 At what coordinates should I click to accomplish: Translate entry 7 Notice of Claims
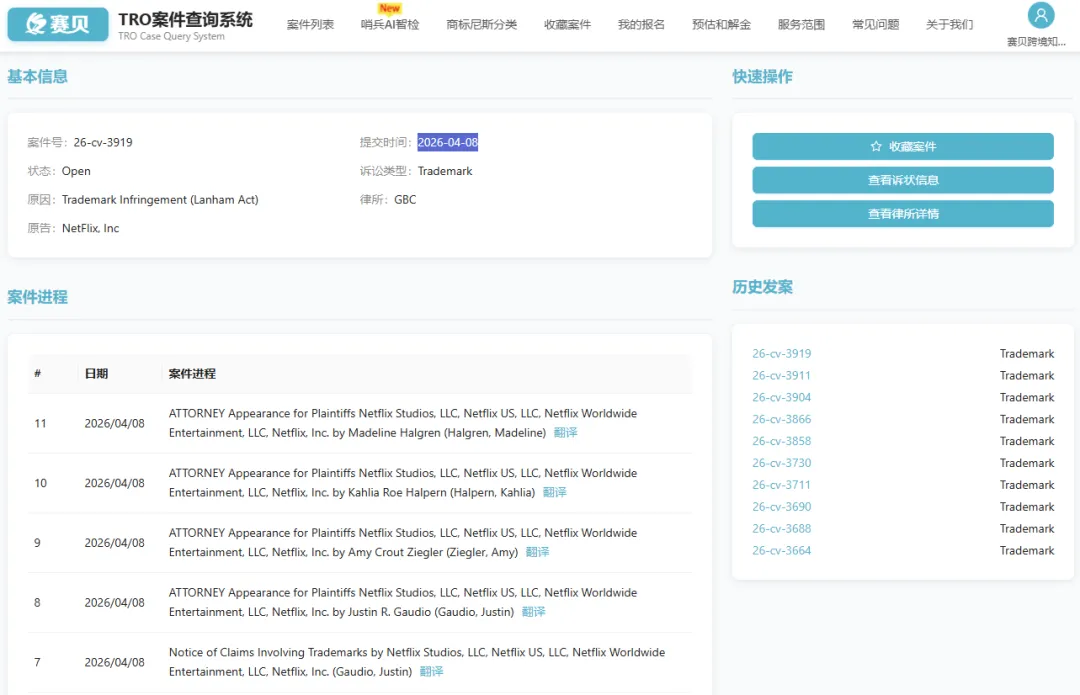click(431, 672)
